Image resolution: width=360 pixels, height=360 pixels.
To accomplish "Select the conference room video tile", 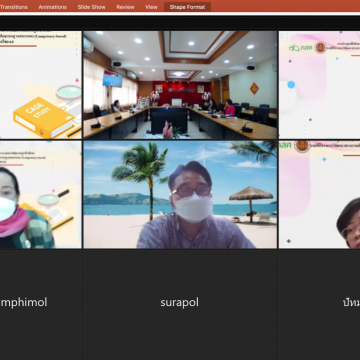I will tap(180, 85).
